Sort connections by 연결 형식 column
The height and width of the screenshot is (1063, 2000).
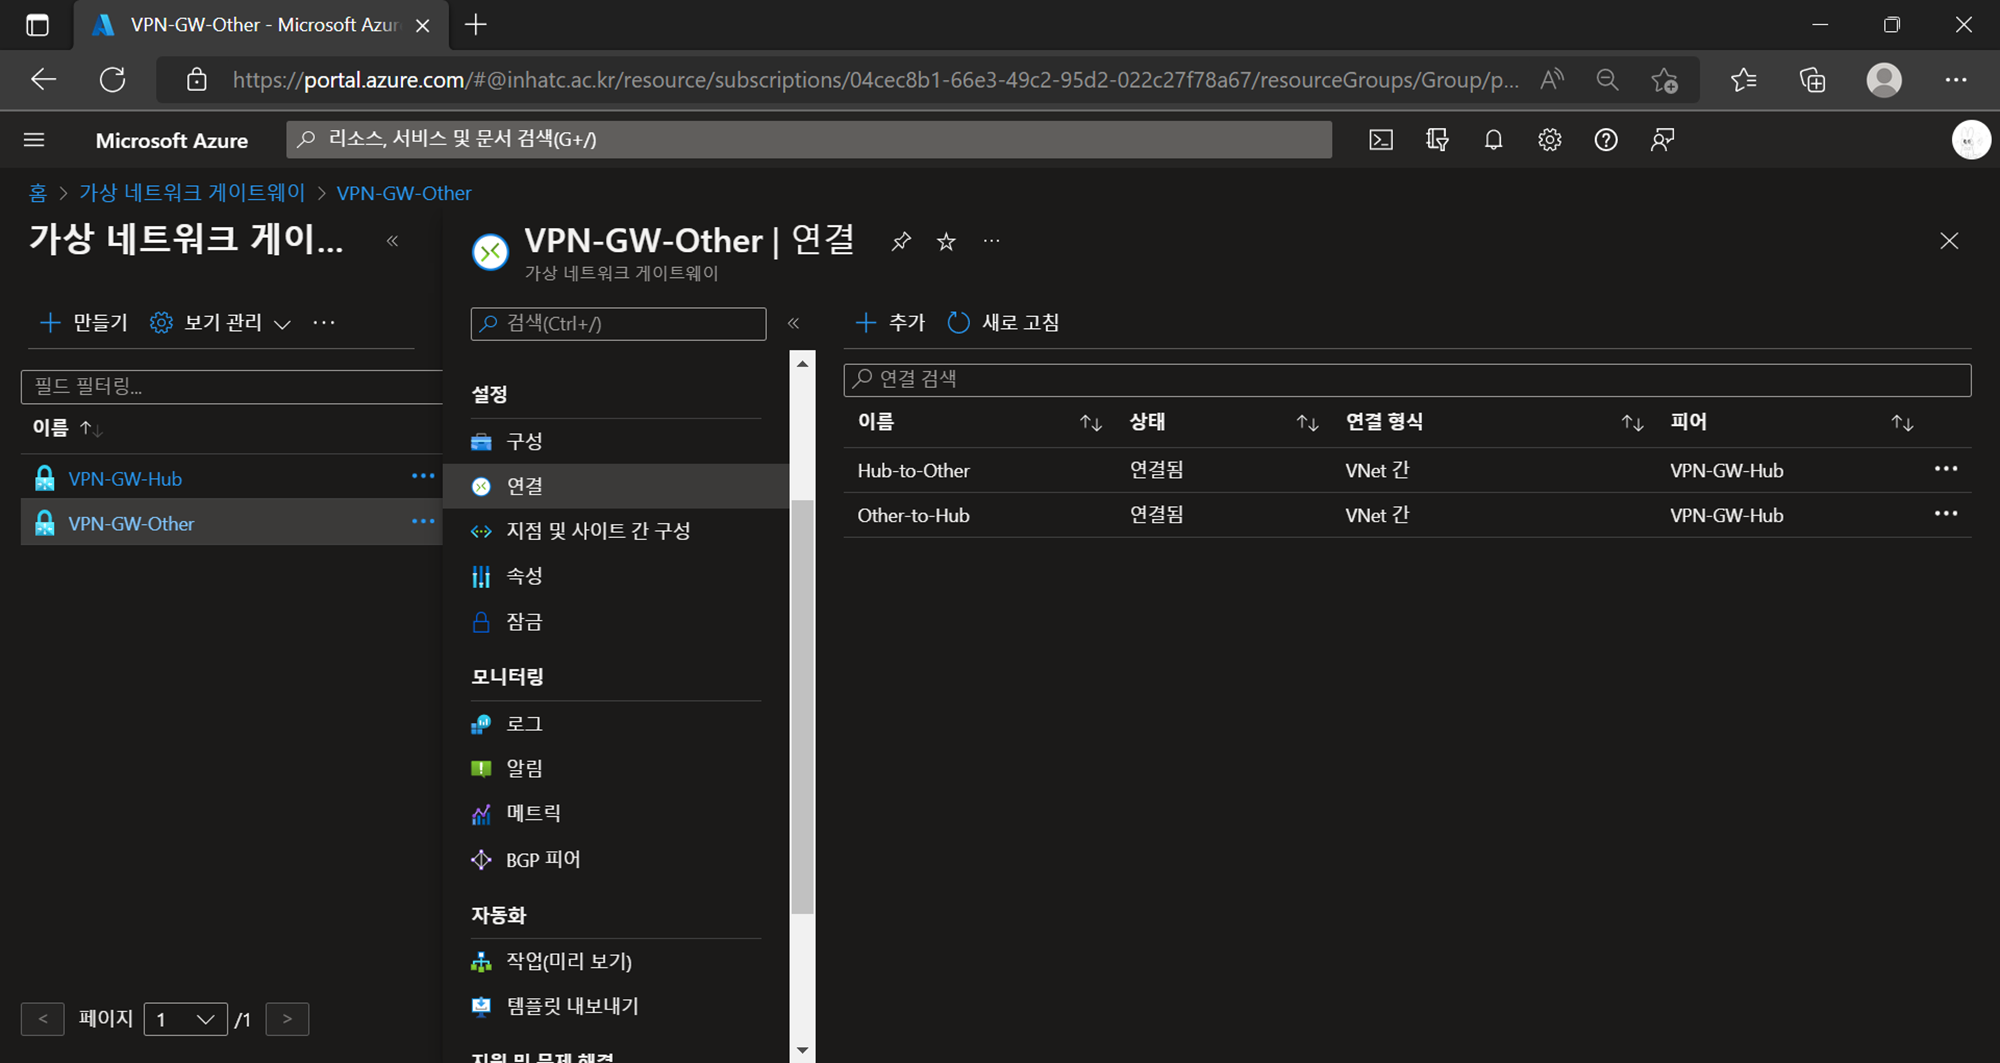click(x=1632, y=423)
